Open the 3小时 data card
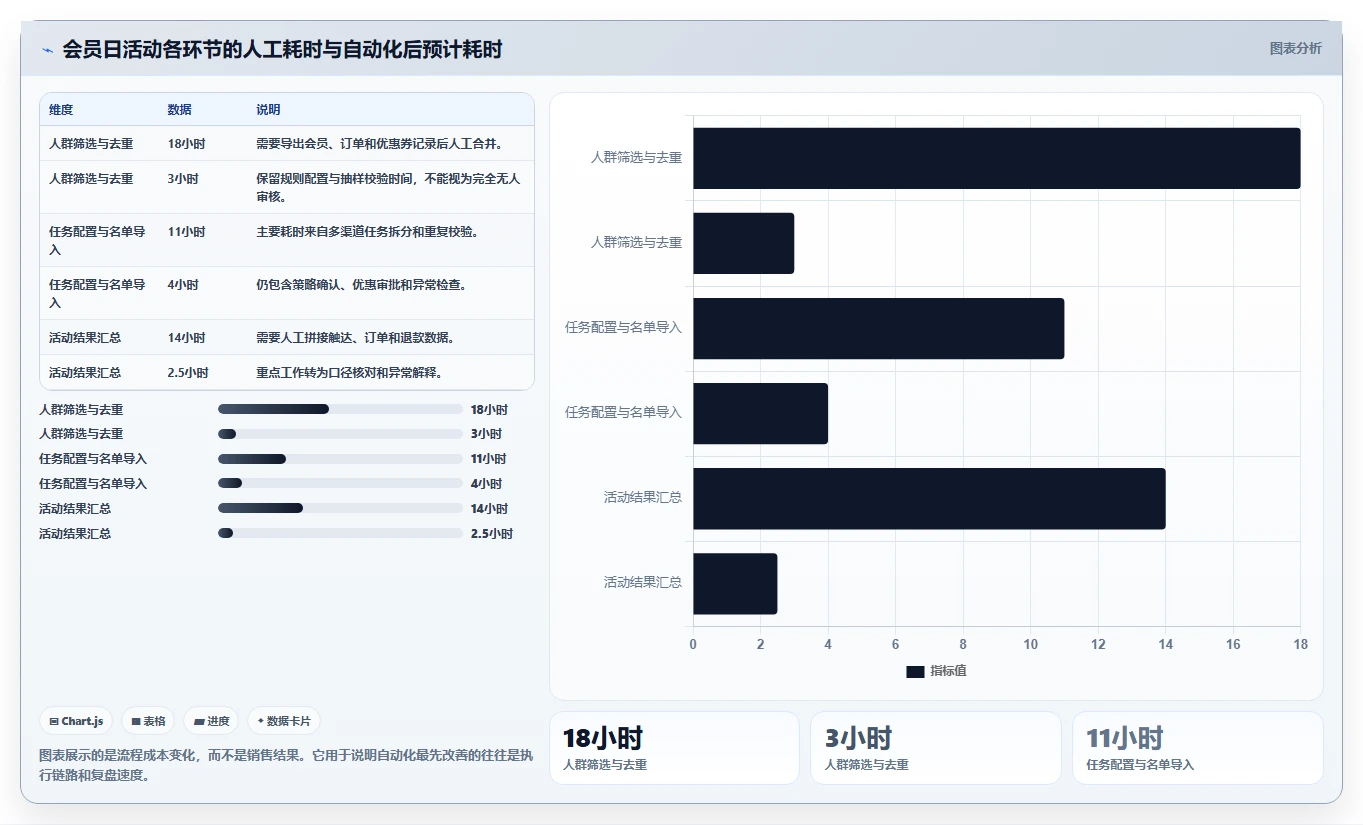1363x825 pixels. pos(936,748)
